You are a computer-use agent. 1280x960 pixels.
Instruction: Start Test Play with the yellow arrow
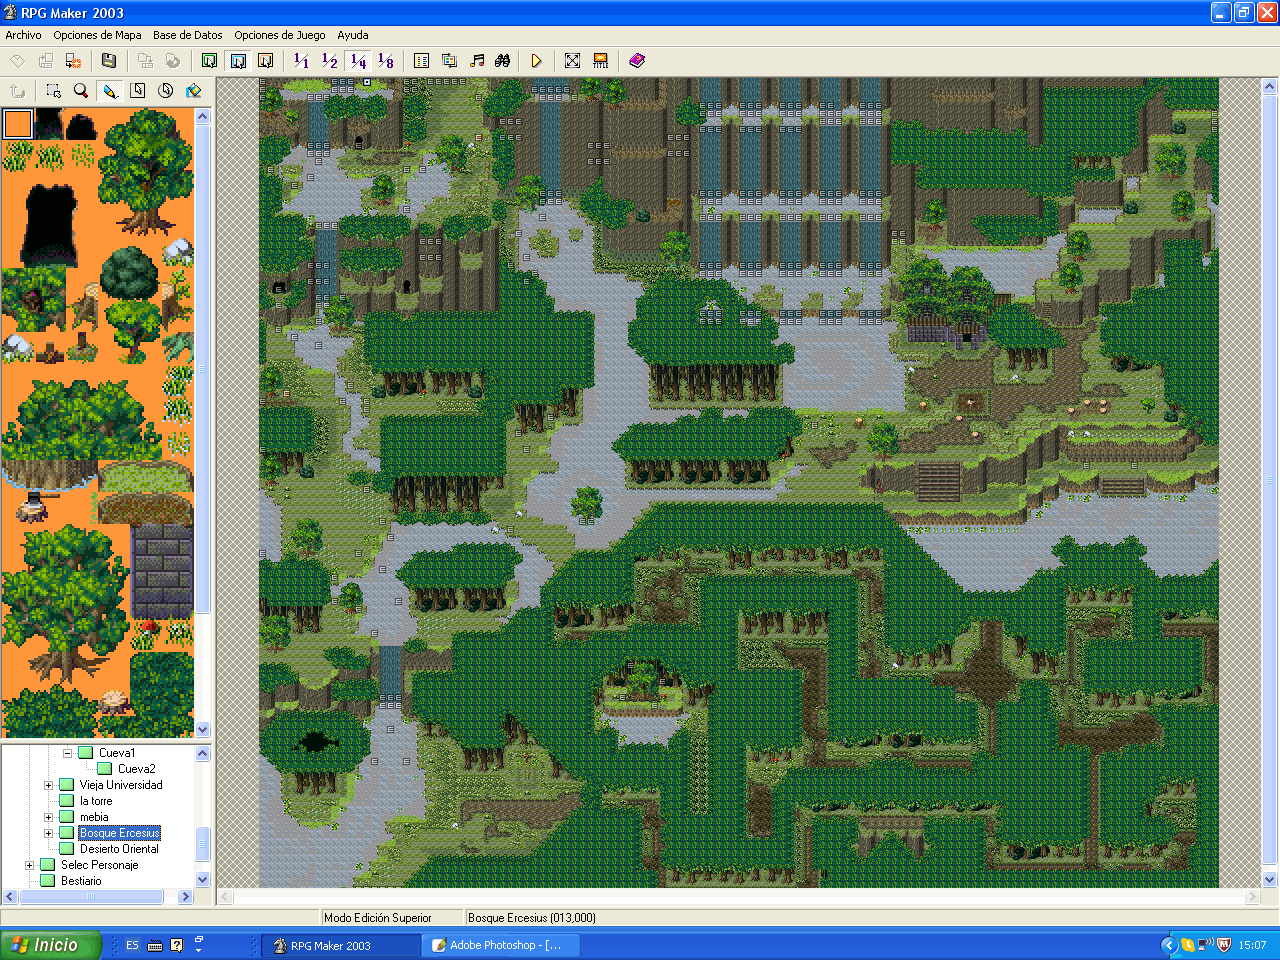click(x=536, y=61)
